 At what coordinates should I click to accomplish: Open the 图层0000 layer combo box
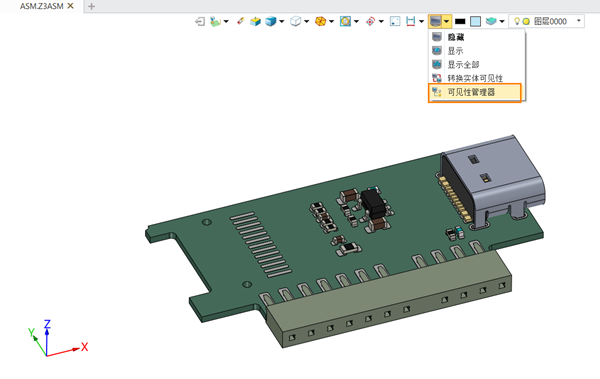click(x=546, y=21)
